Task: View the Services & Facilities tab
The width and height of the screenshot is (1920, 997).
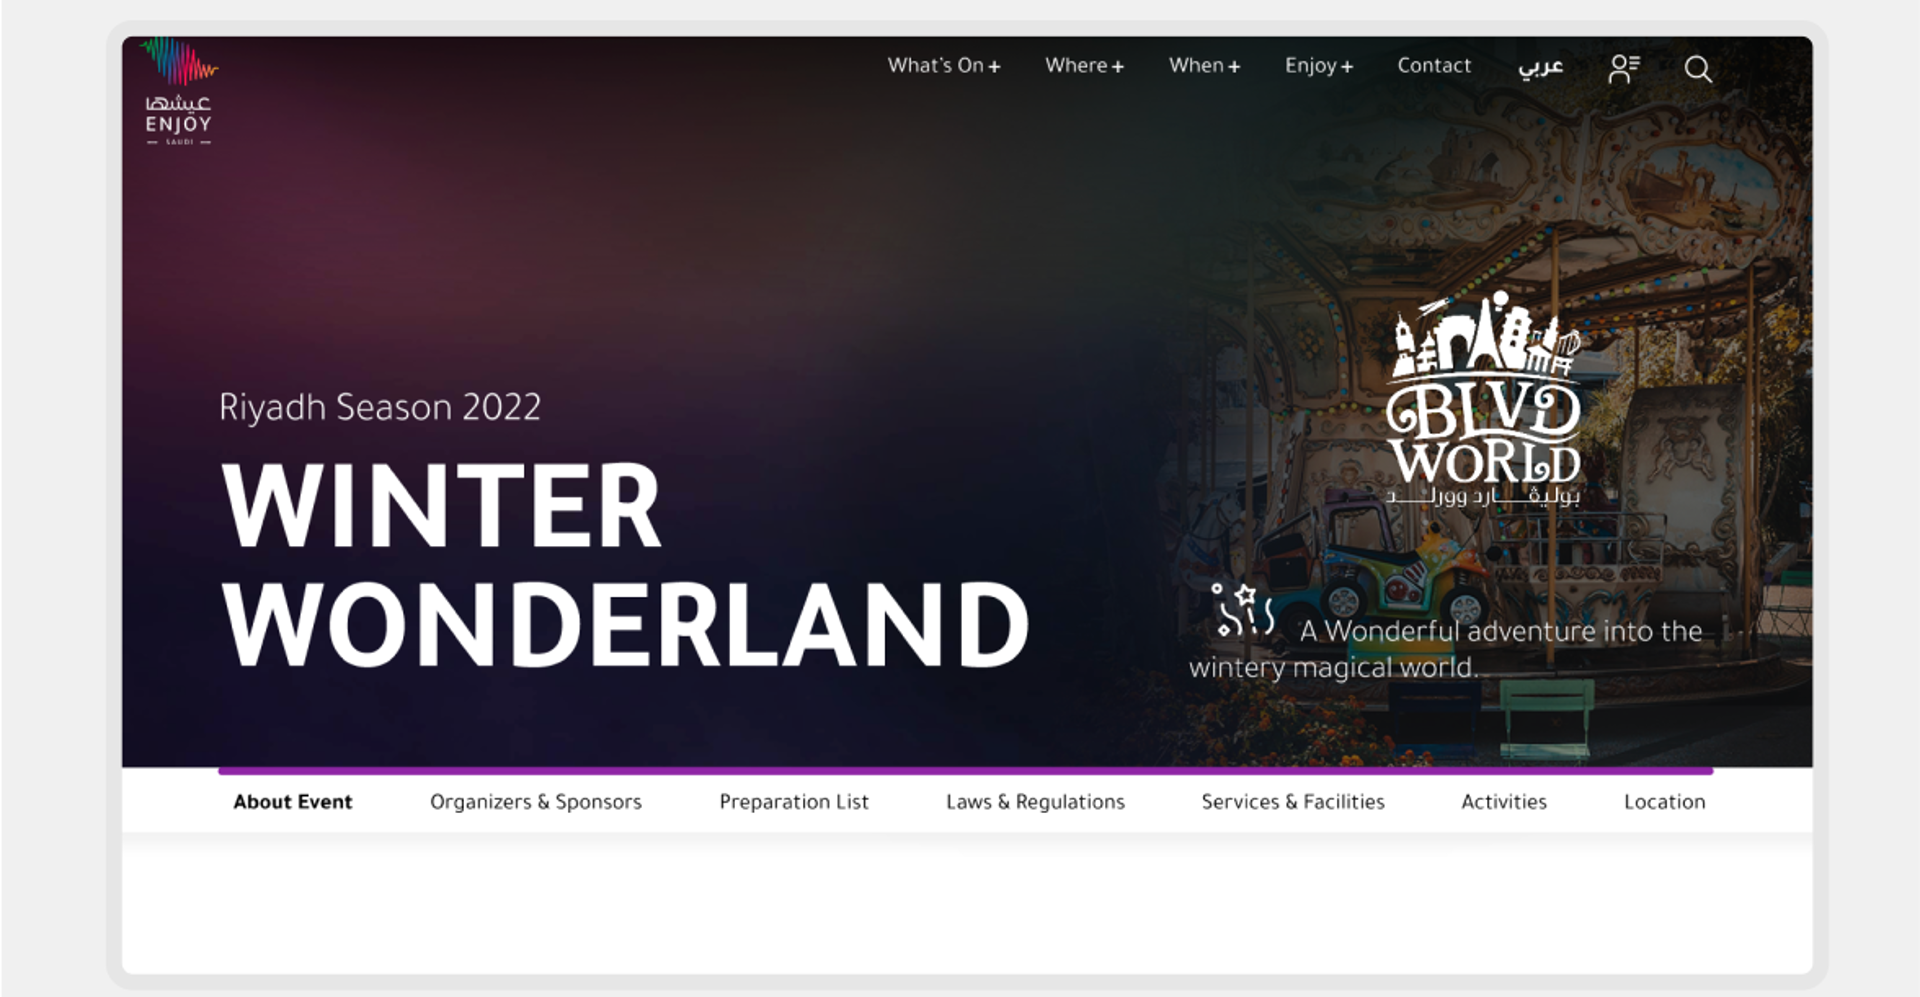Action: tap(1292, 802)
